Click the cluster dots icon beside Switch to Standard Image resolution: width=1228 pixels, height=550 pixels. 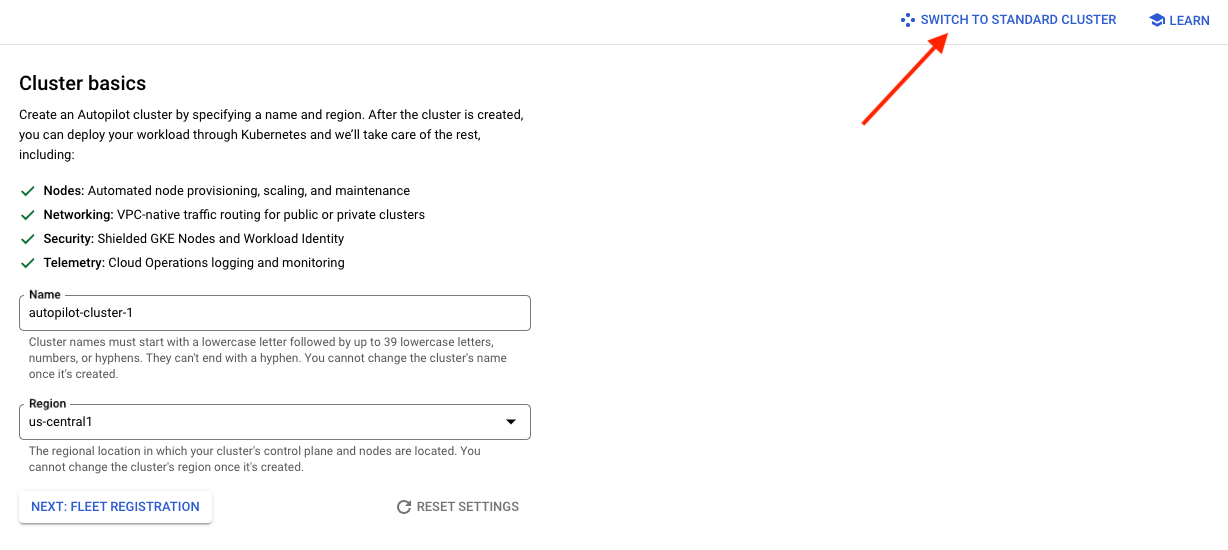point(907,20)
